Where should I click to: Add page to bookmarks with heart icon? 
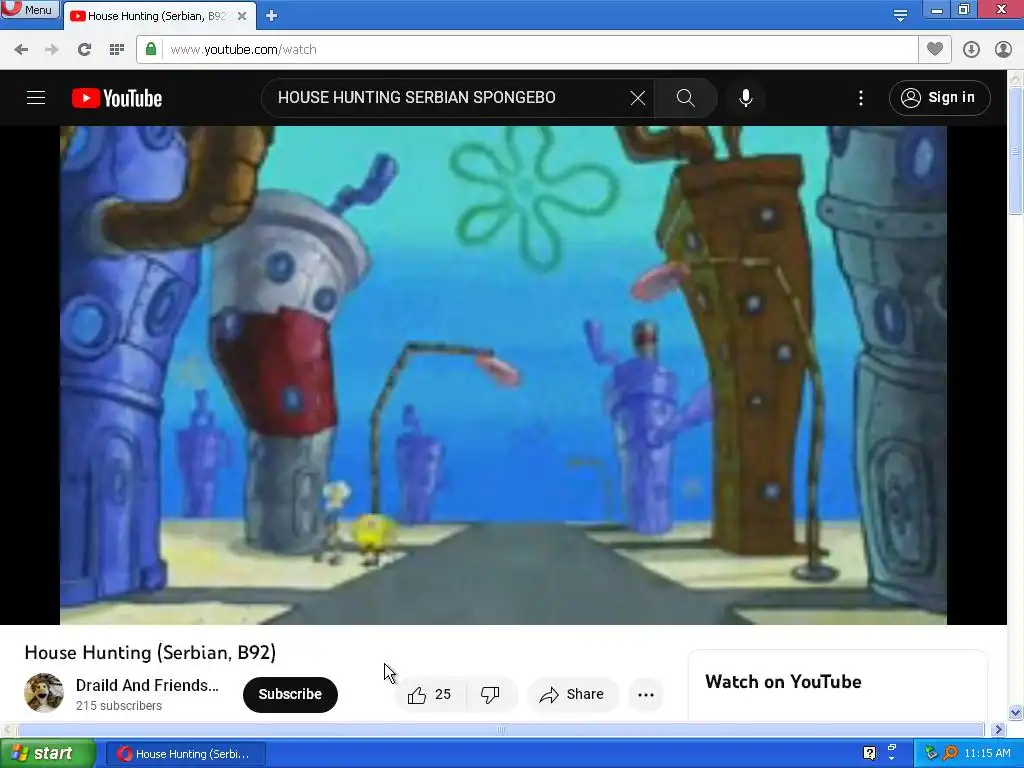pyautogui.click(x=935, y=49)
